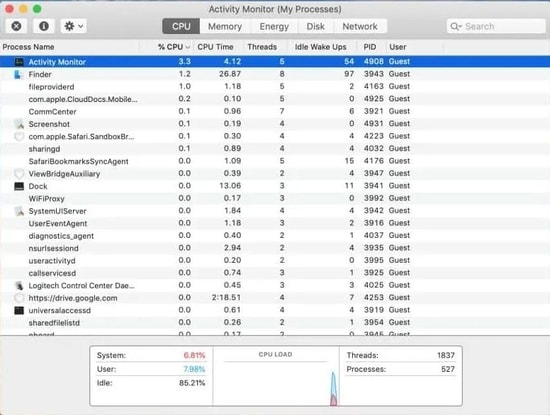Screen dimensions: 550x415
Task: Click the https://drive.google.com process icon
Action: point(19,298)
